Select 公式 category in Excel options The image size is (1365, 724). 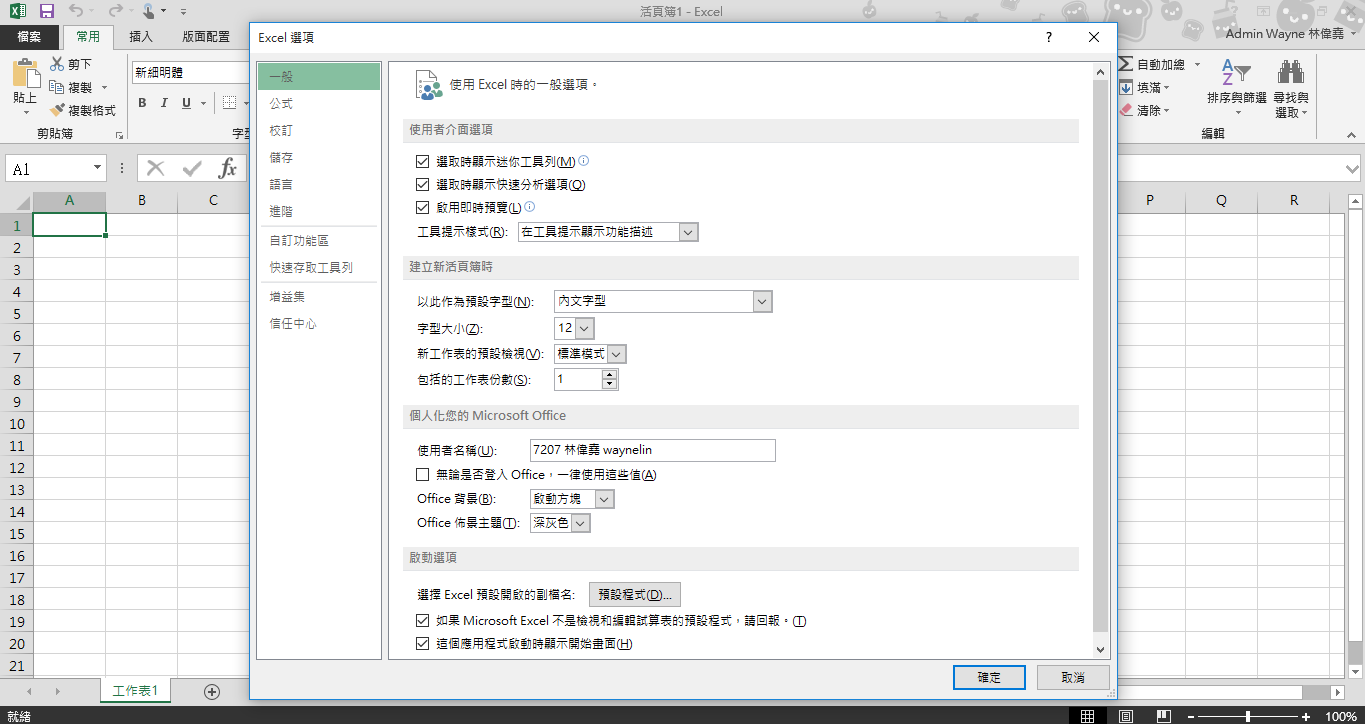[x=318, y=104]
